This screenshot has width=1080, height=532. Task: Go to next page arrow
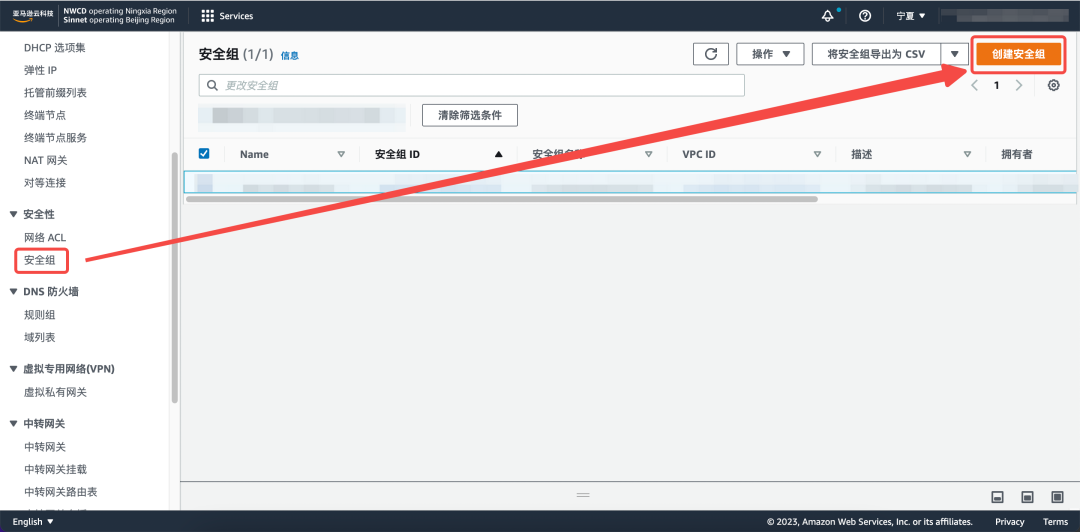(1019, 85)
